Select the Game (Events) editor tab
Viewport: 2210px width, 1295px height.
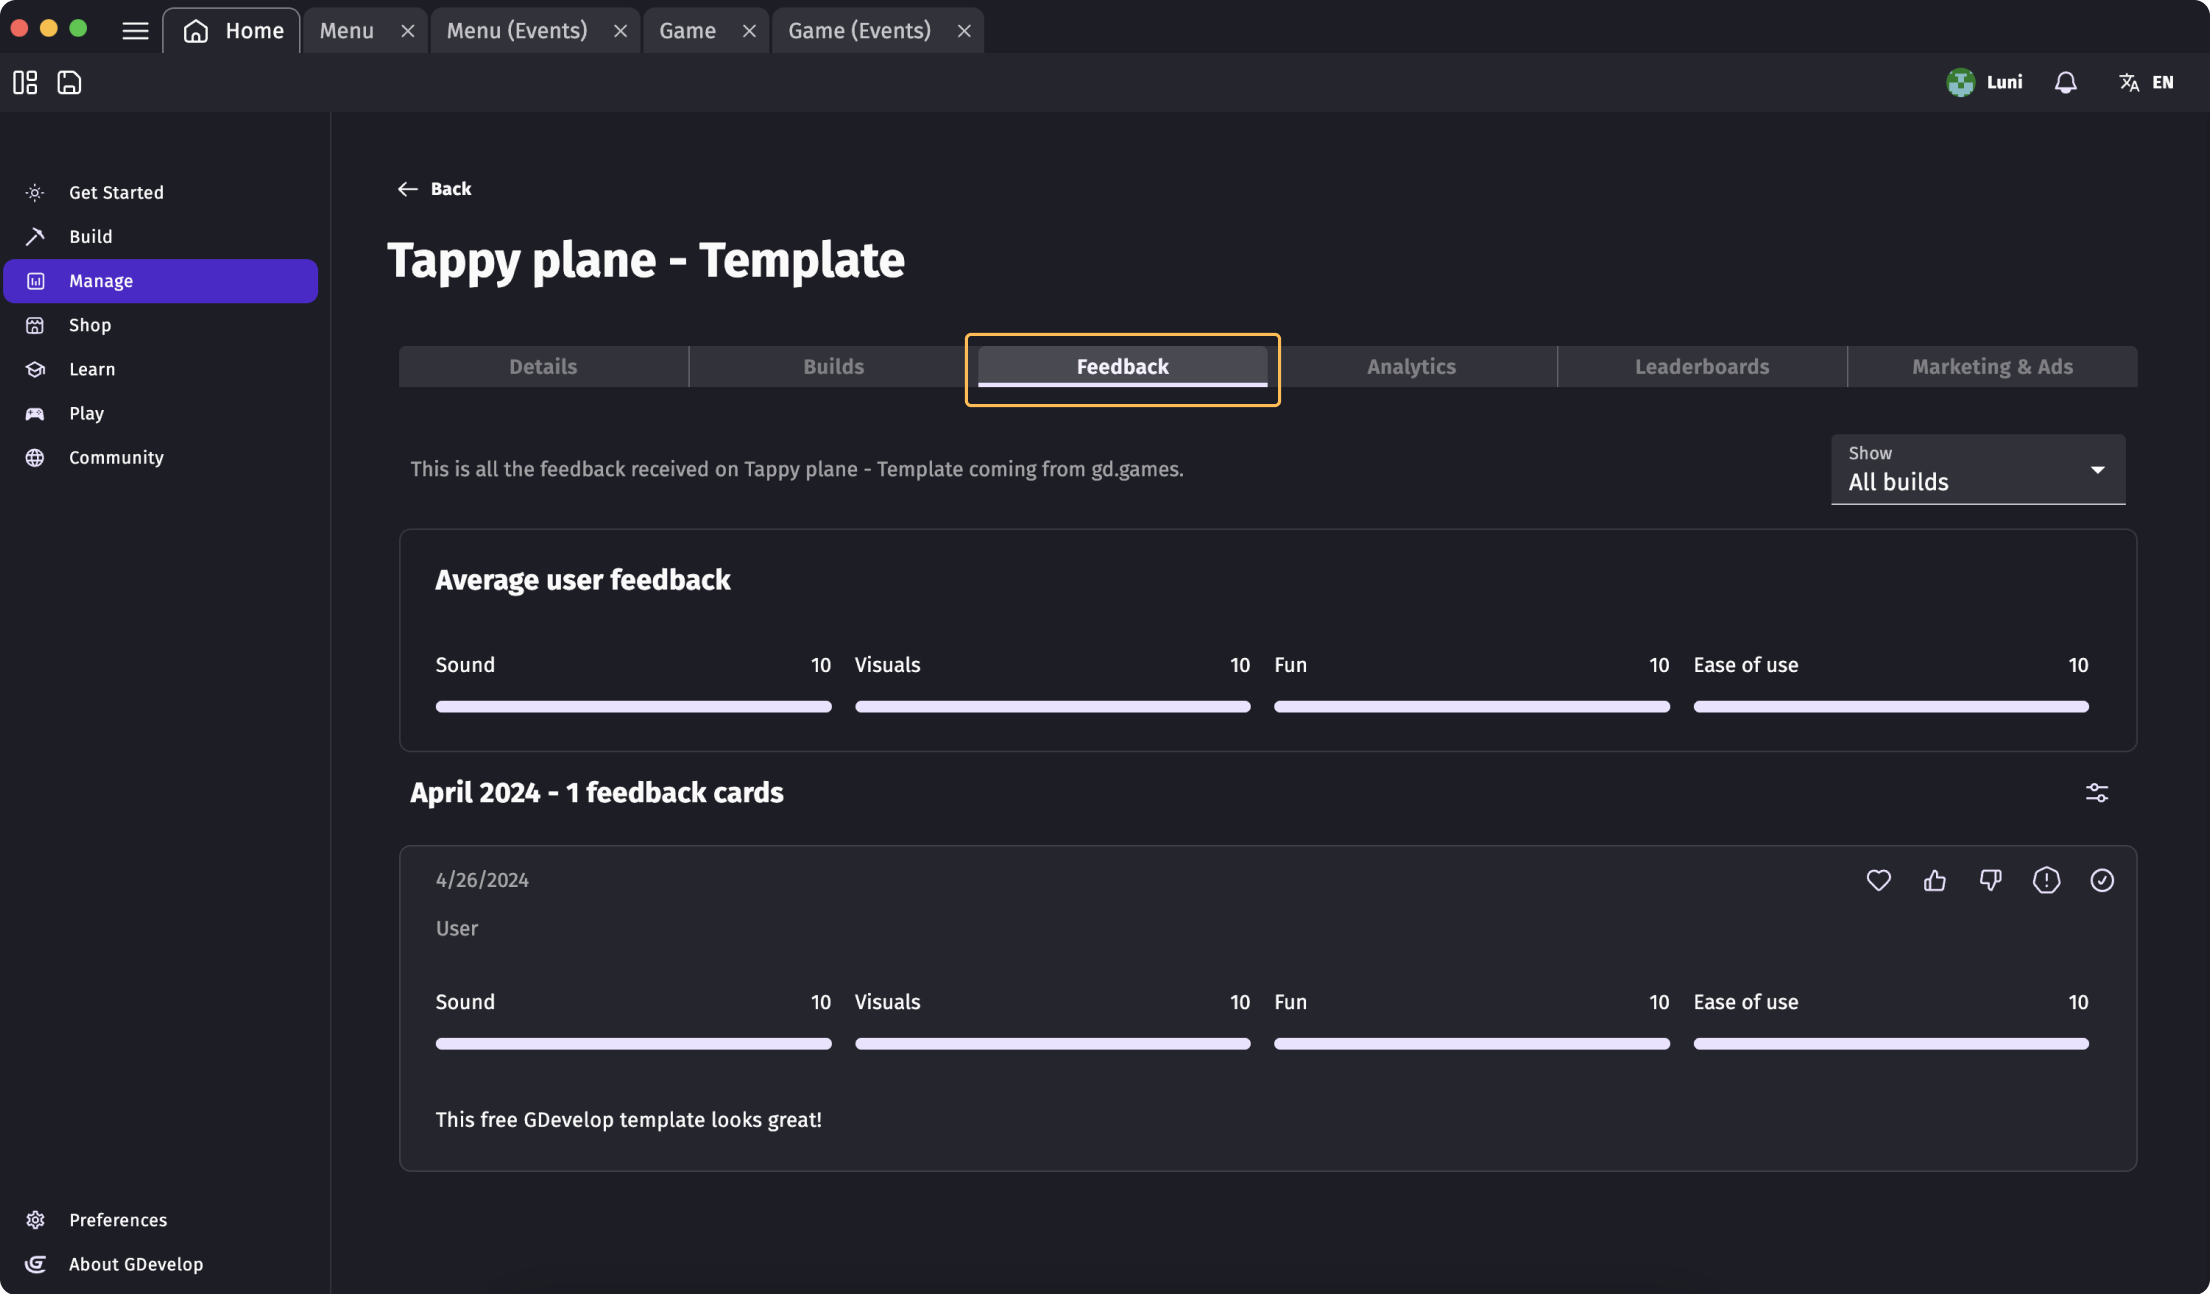coord(858,30)
